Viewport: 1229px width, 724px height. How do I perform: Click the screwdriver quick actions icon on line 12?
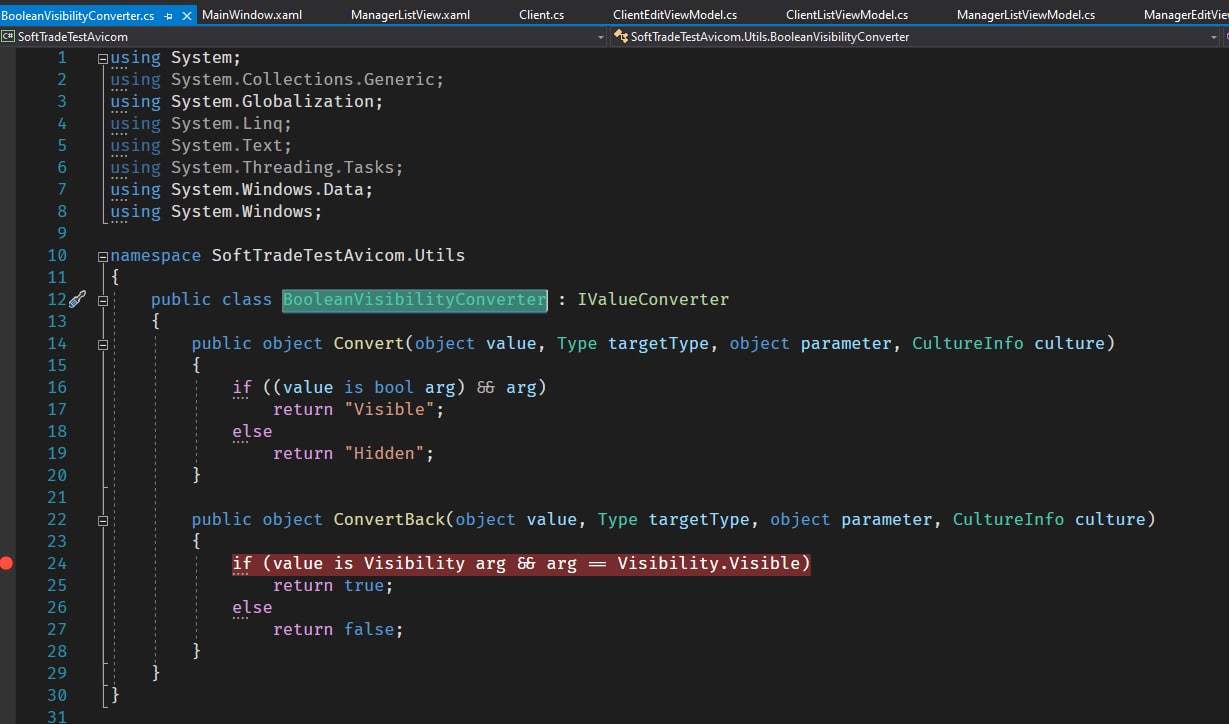(x=78, y=299)
